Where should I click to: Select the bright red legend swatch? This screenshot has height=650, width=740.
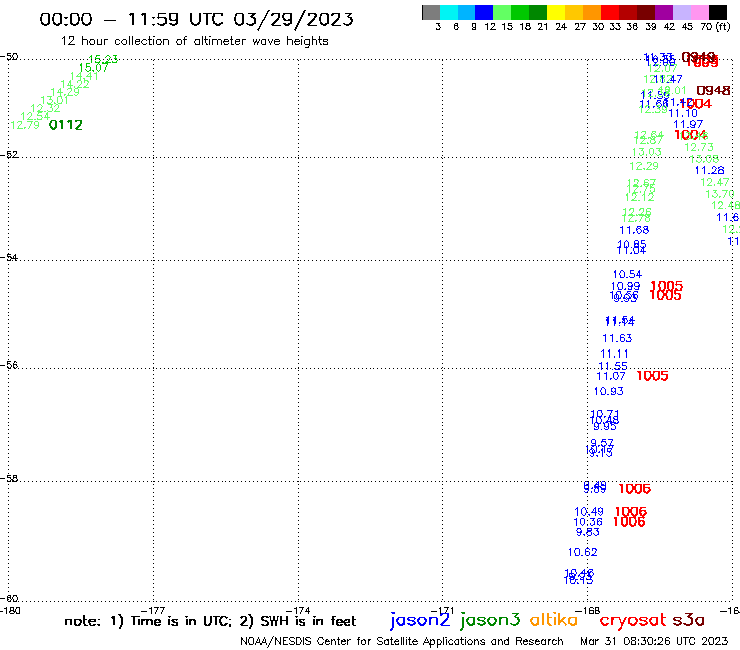pos(610,12)
